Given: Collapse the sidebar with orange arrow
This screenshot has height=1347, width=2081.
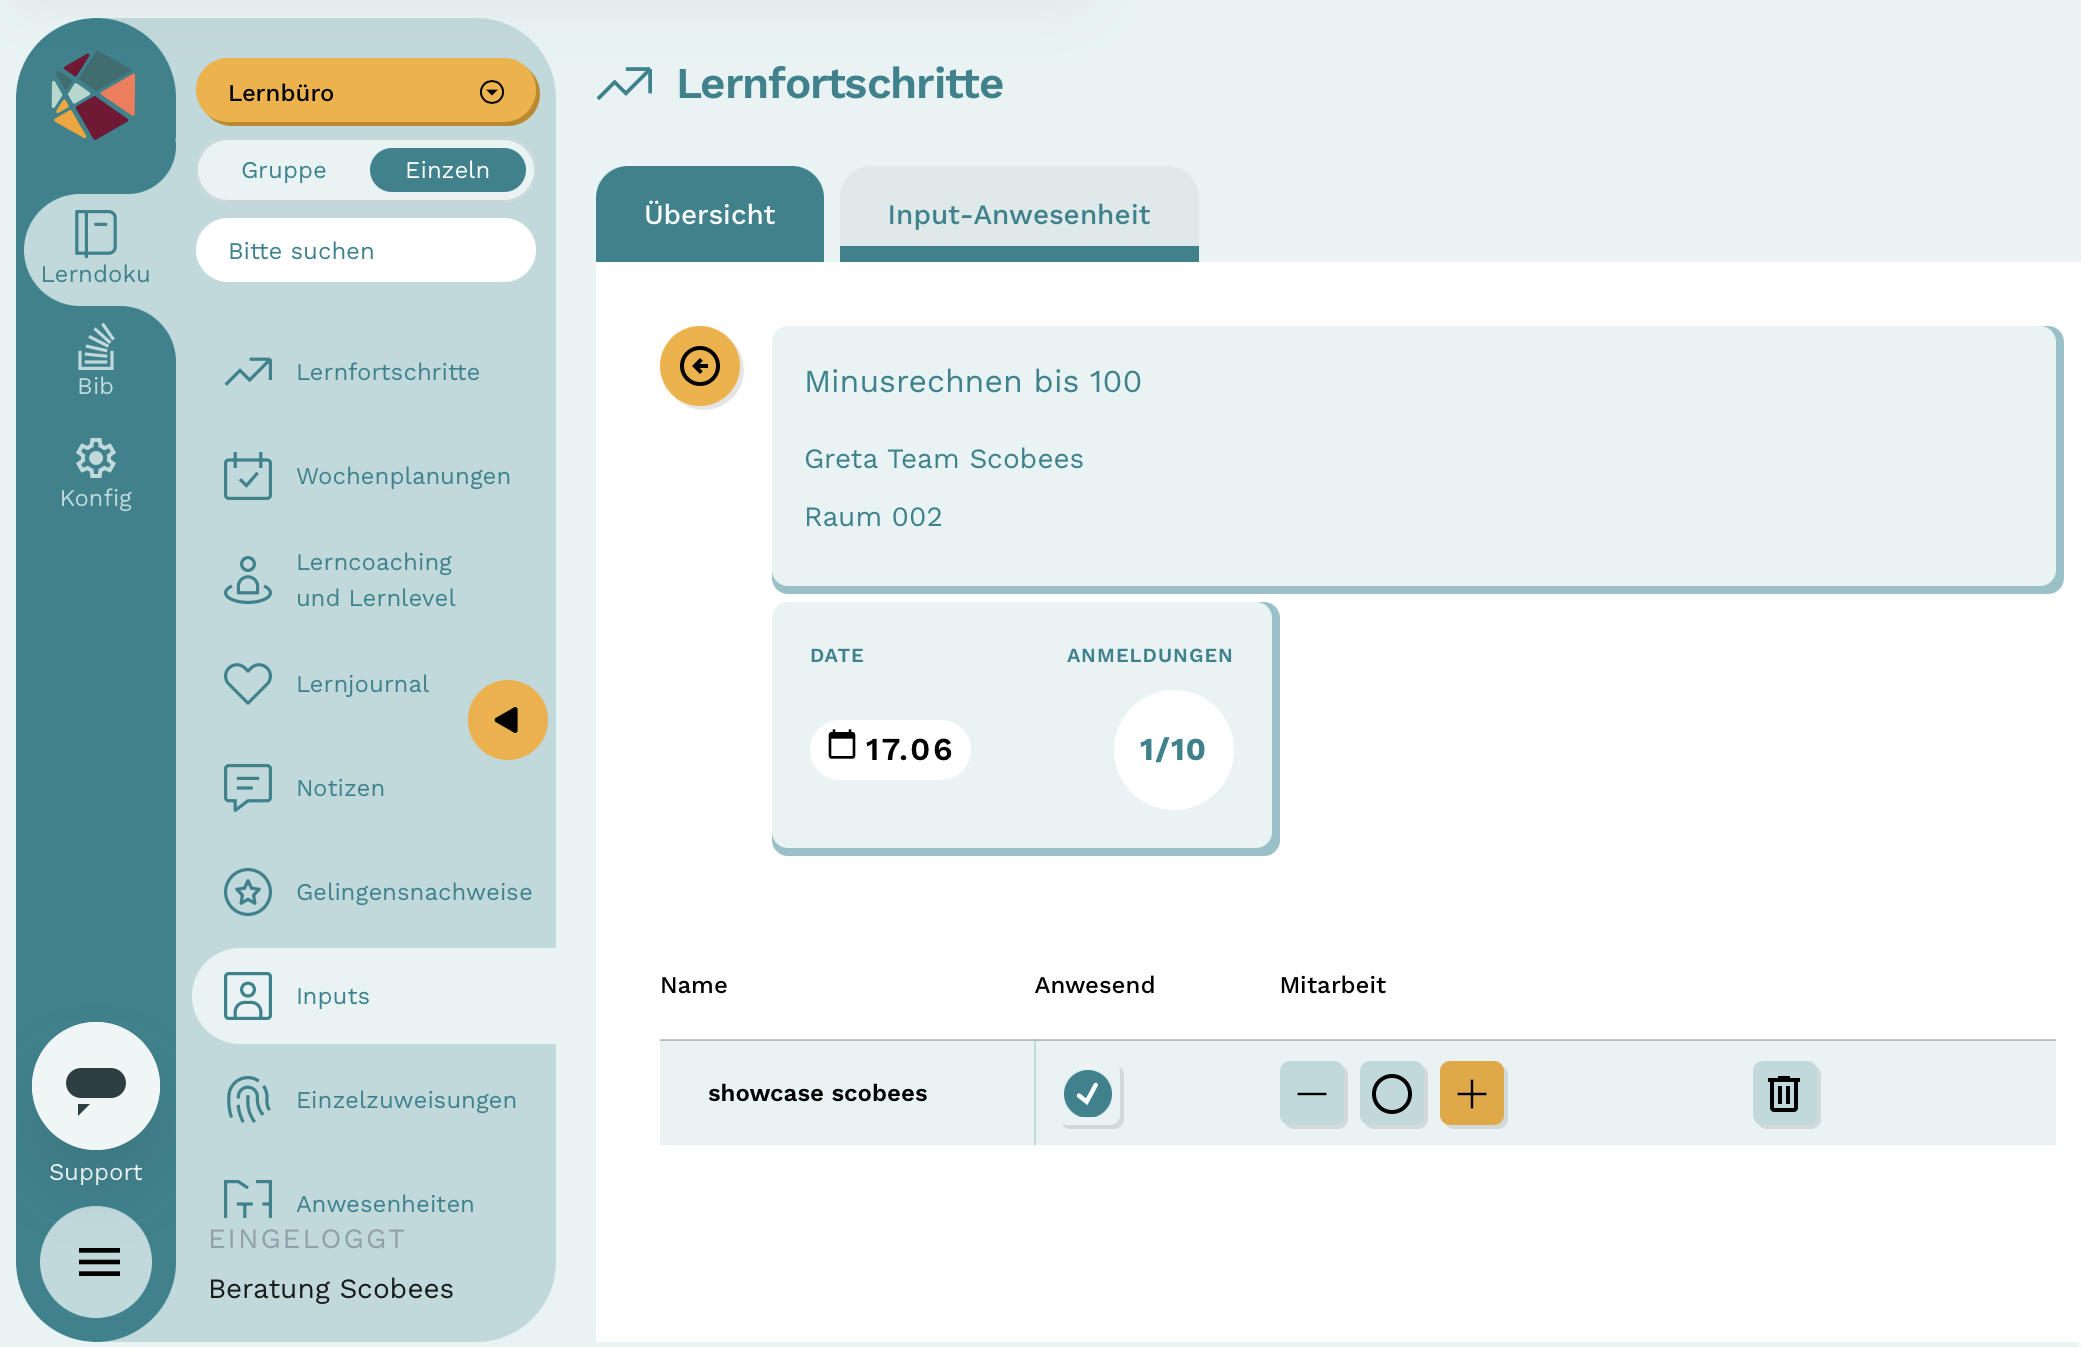Looking at the screenshot, I should point(507,720).
